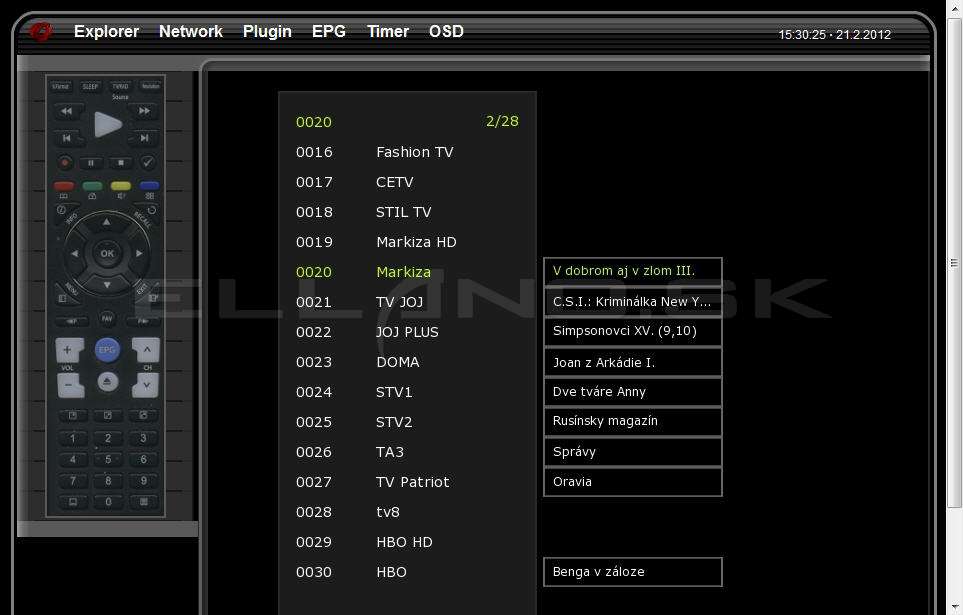The image size is (963, 615).
Task: Click number 3 on remote keypad
Action: 143,438
